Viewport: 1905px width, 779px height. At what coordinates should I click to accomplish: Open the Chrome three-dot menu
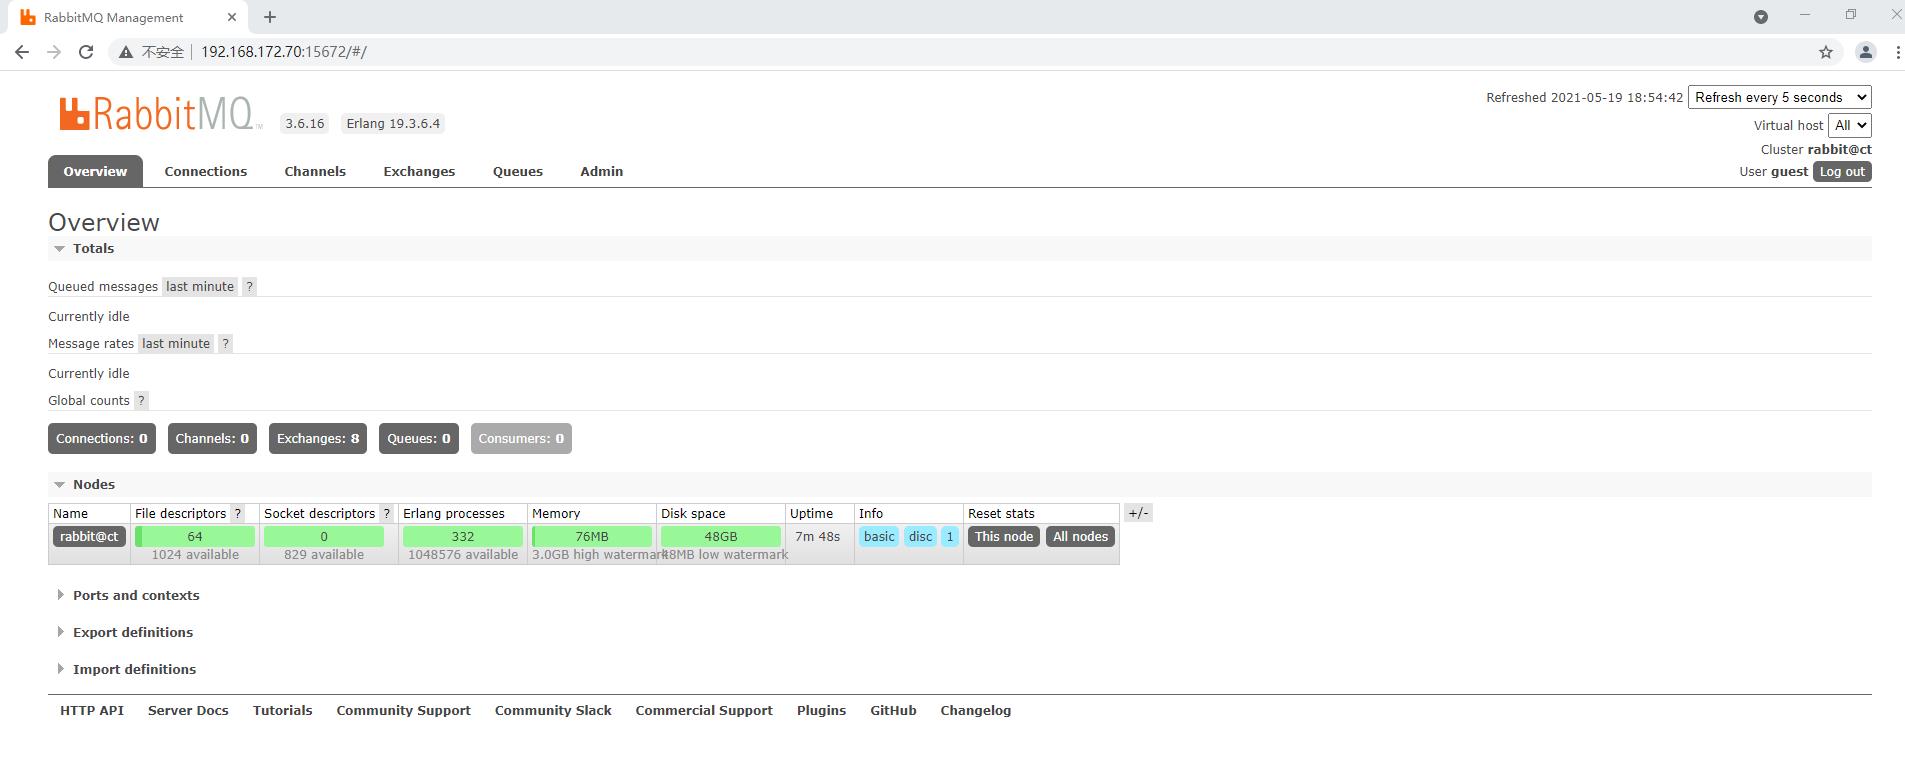[1897, 52]
